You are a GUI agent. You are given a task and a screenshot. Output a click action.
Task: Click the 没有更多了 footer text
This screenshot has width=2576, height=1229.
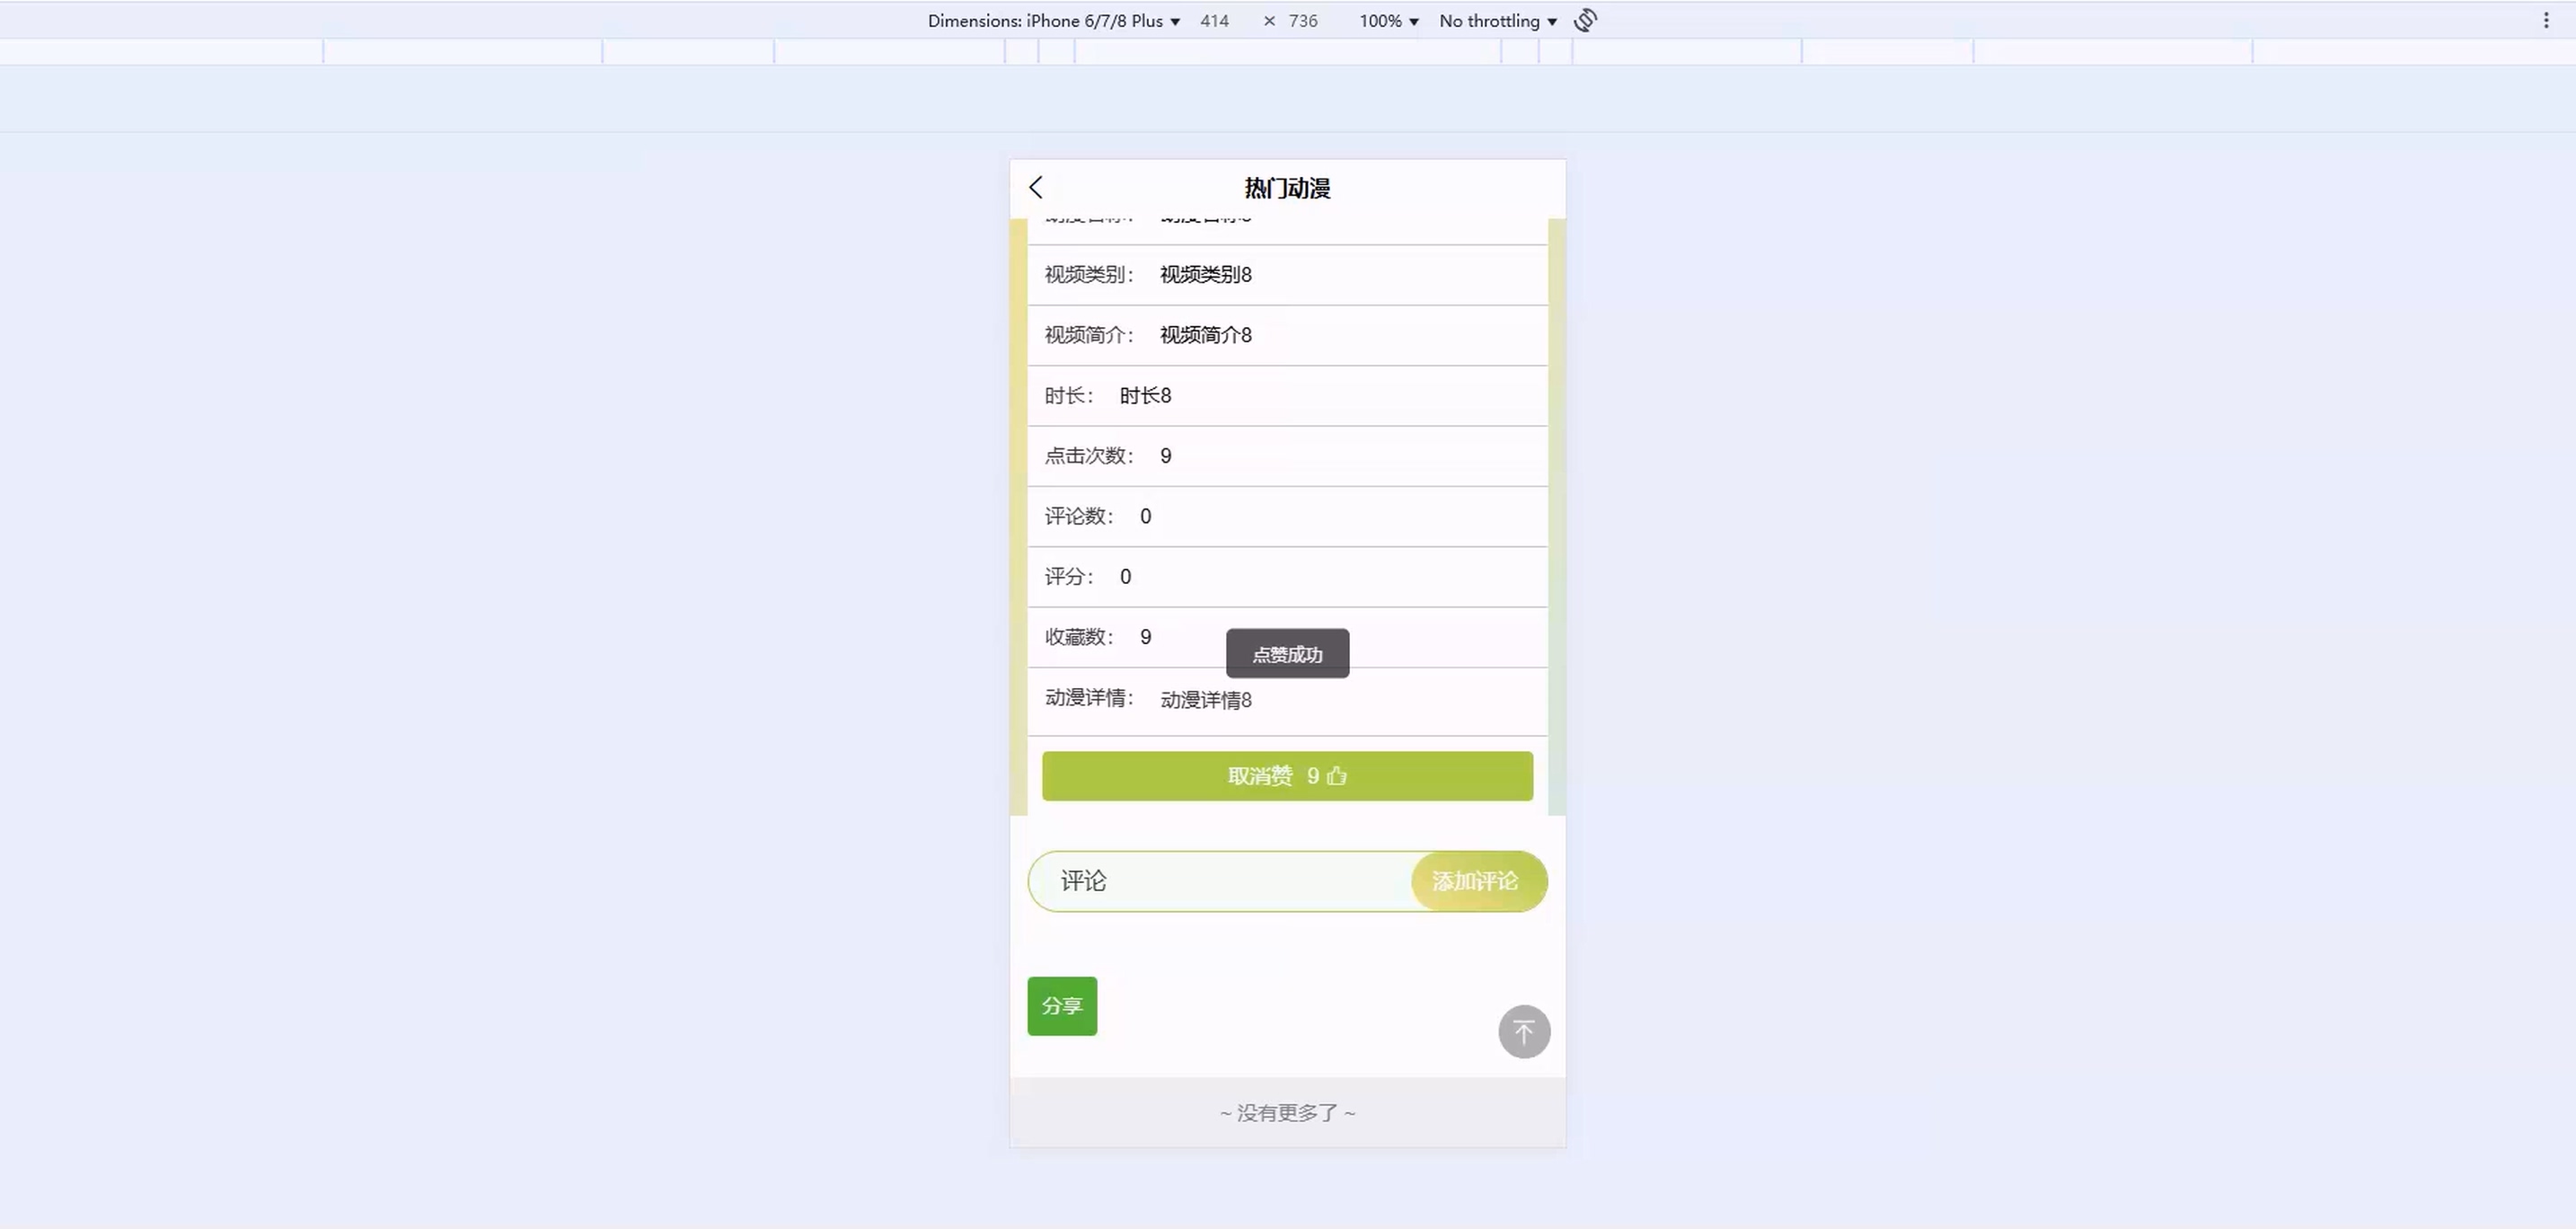tap(1286, 1112)
